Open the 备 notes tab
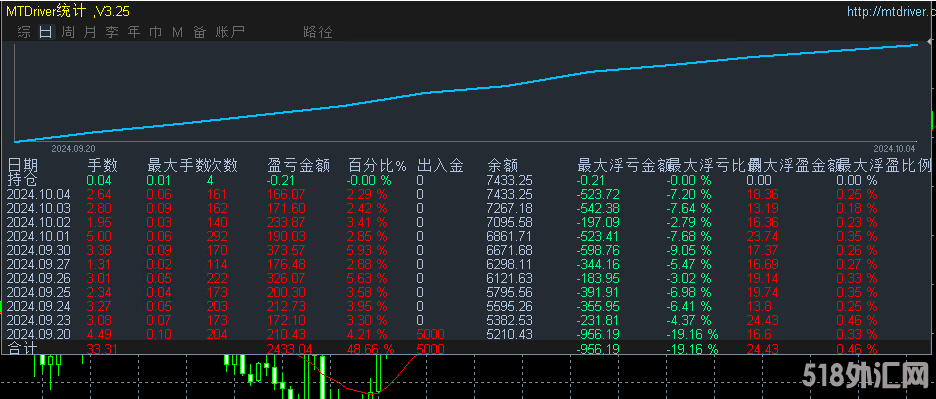Image resolution: width=936 pixels, height=399 pixels. pyautogui.click(x=199, y=32)
